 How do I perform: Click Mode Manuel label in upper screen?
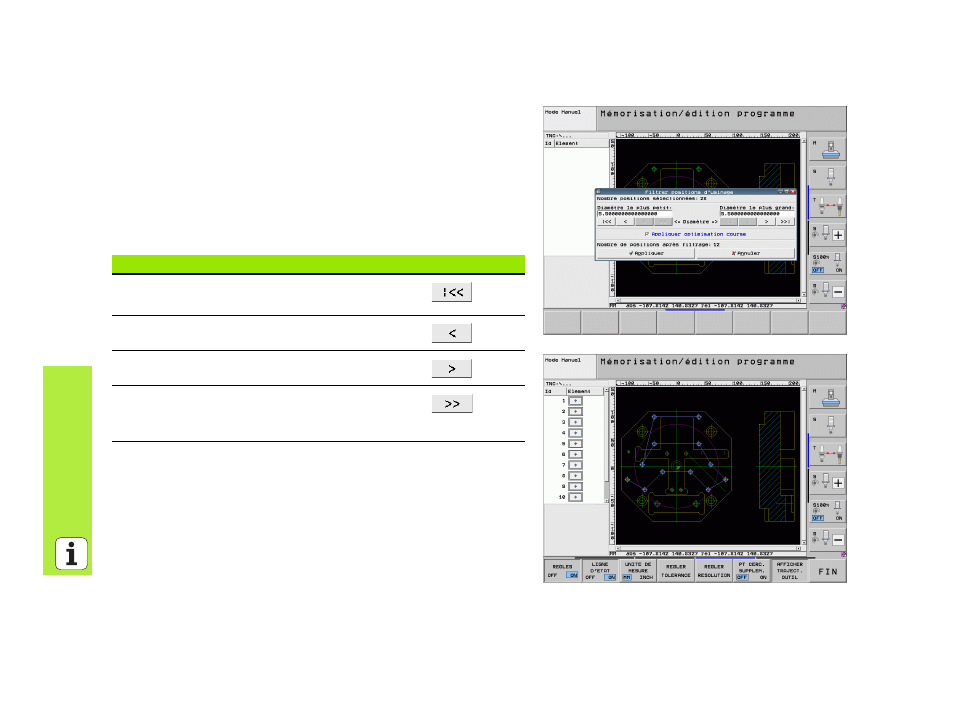pos(563,112)
